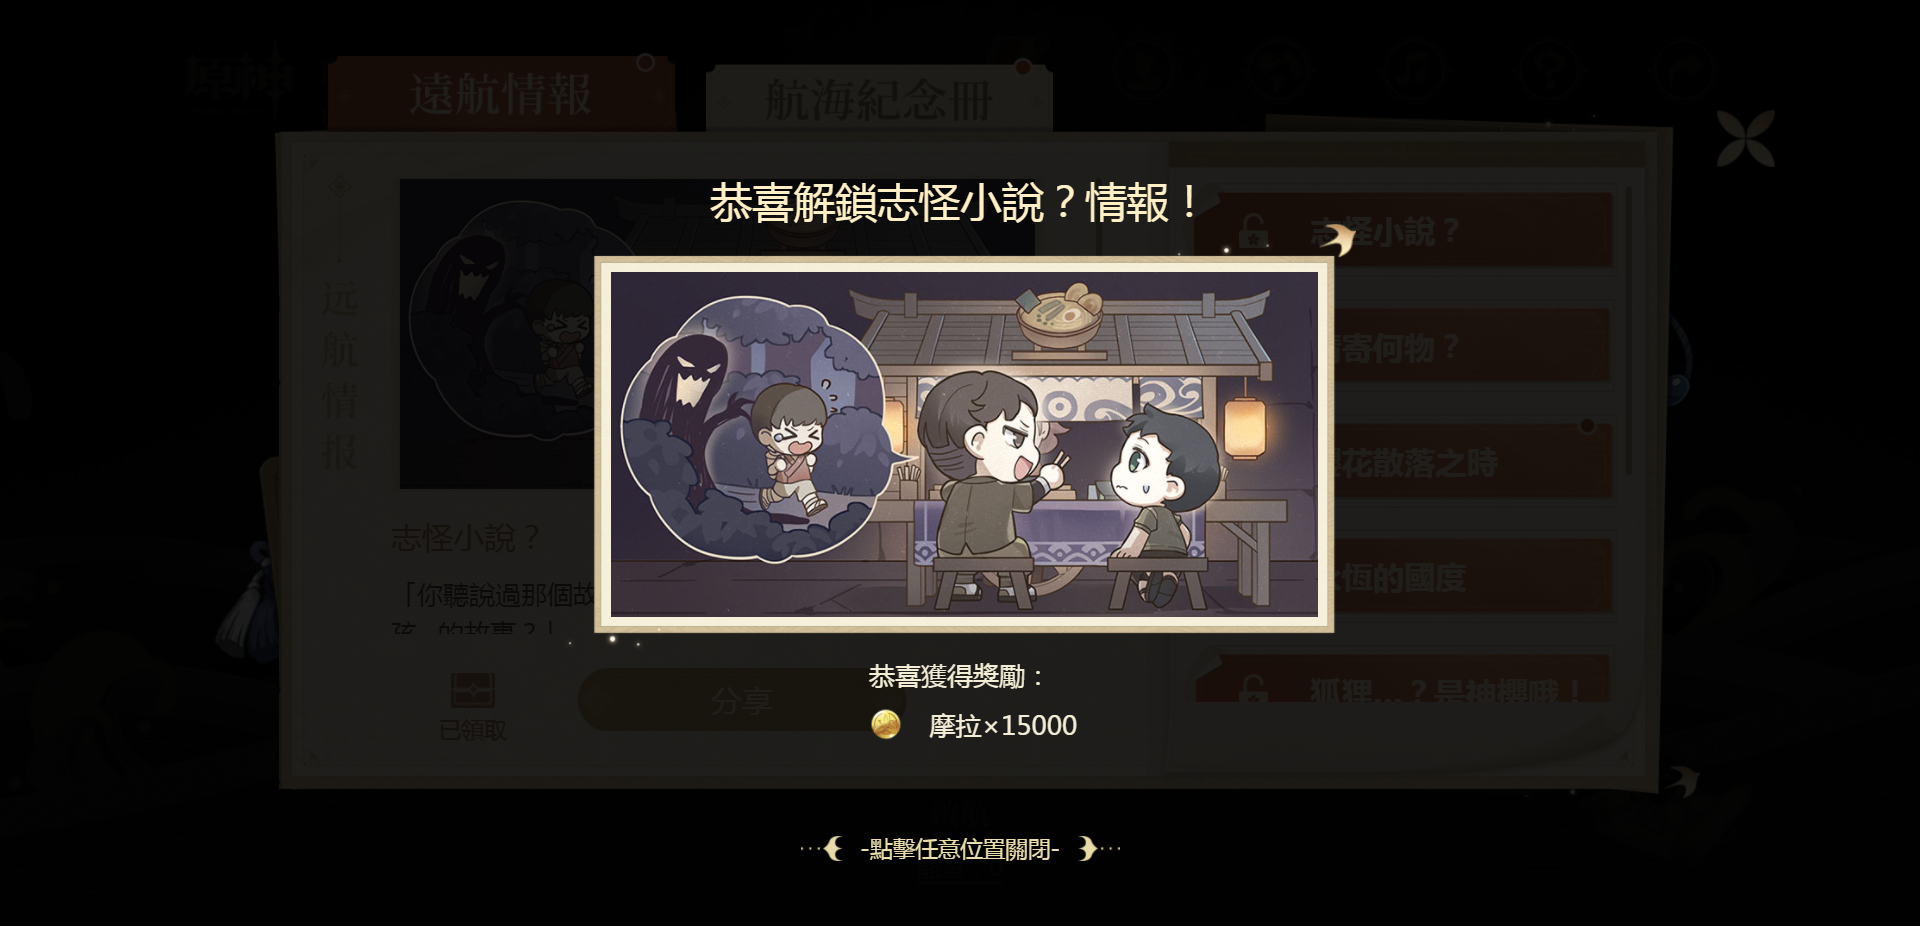
Task: Switch to the 遠航情報 tab
Action: (501, 94)
